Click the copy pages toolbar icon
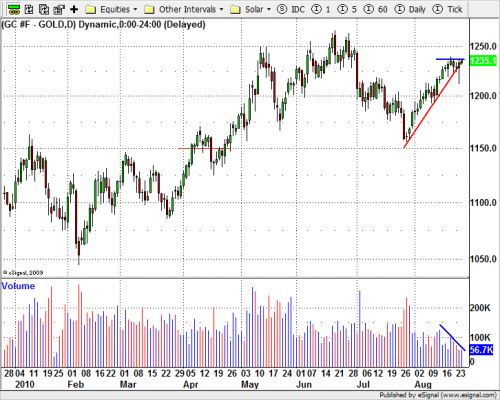Screen dimensions: 500x400 pos(44,9)
